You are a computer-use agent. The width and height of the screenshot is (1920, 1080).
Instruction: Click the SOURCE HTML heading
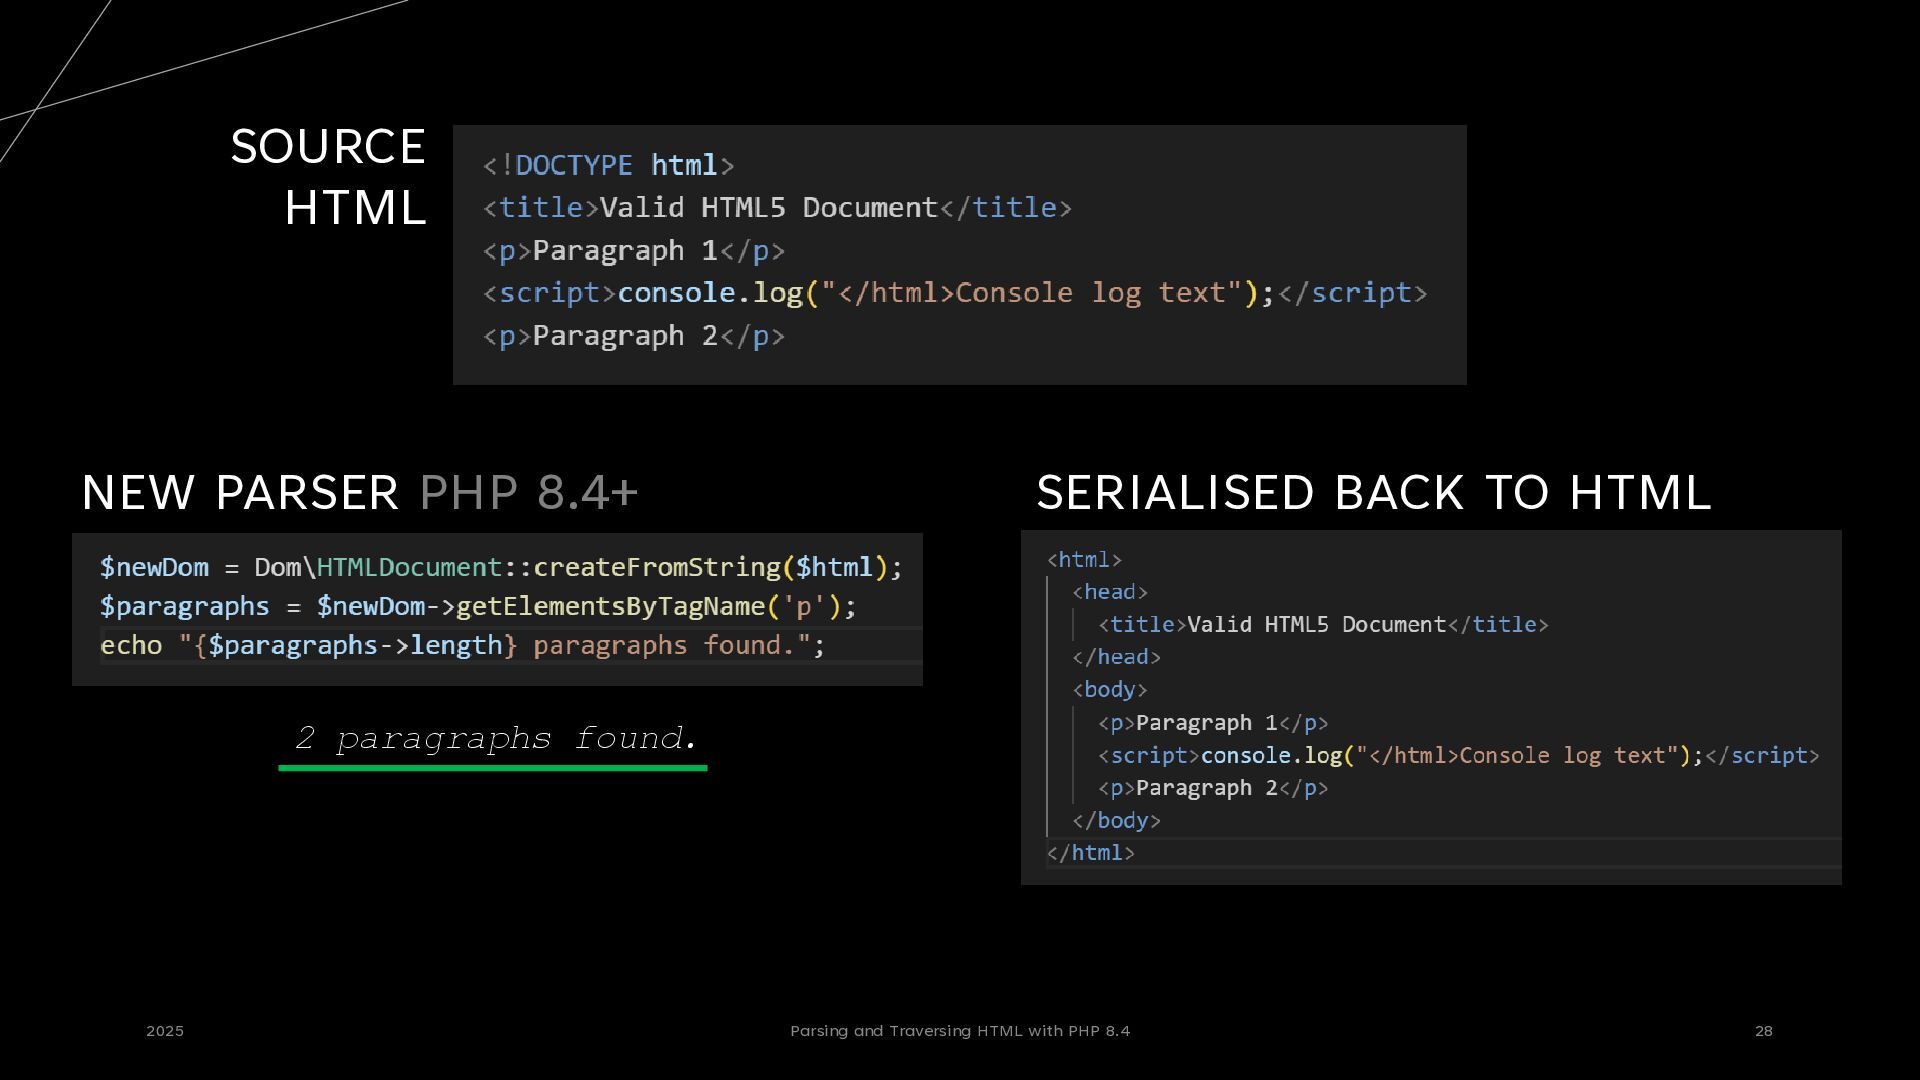click(330, 177)
